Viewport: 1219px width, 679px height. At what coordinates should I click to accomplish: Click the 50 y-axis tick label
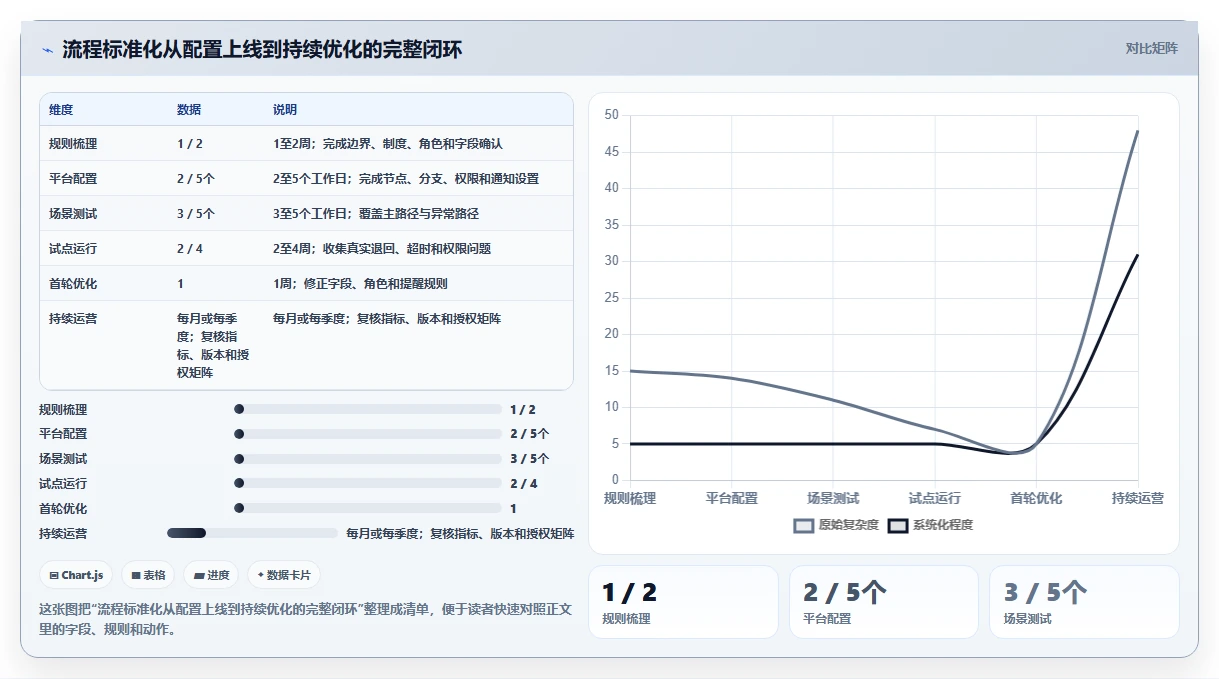[612, 115]
